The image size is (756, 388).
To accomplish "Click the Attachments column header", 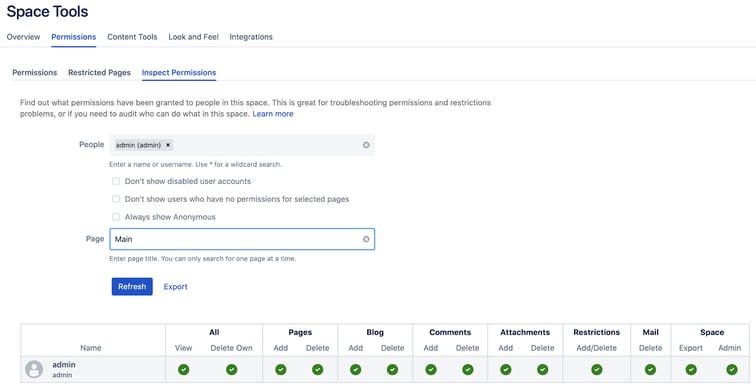I will point(525,333).
